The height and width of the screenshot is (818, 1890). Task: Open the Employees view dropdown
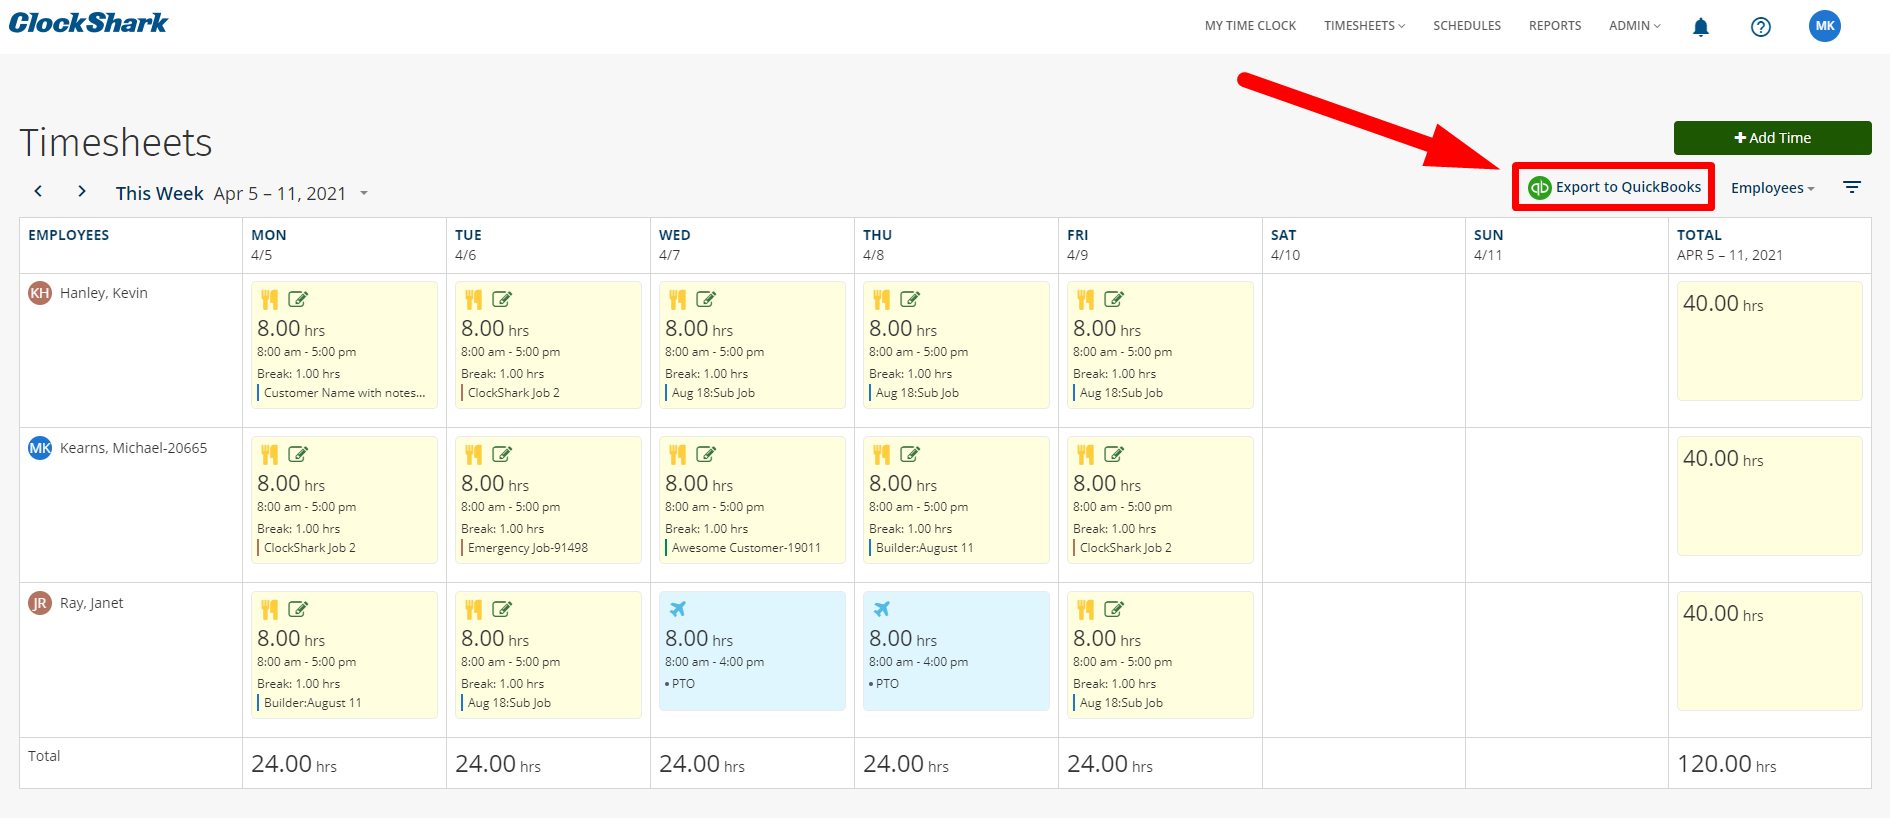(1772, 188)
